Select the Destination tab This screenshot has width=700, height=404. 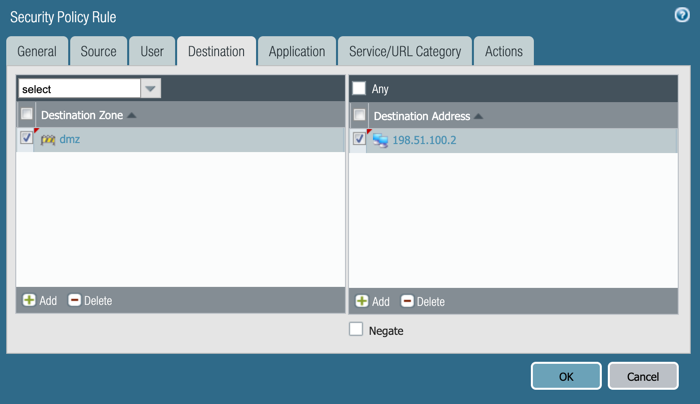pyautogui.click(x=217, y=51)
